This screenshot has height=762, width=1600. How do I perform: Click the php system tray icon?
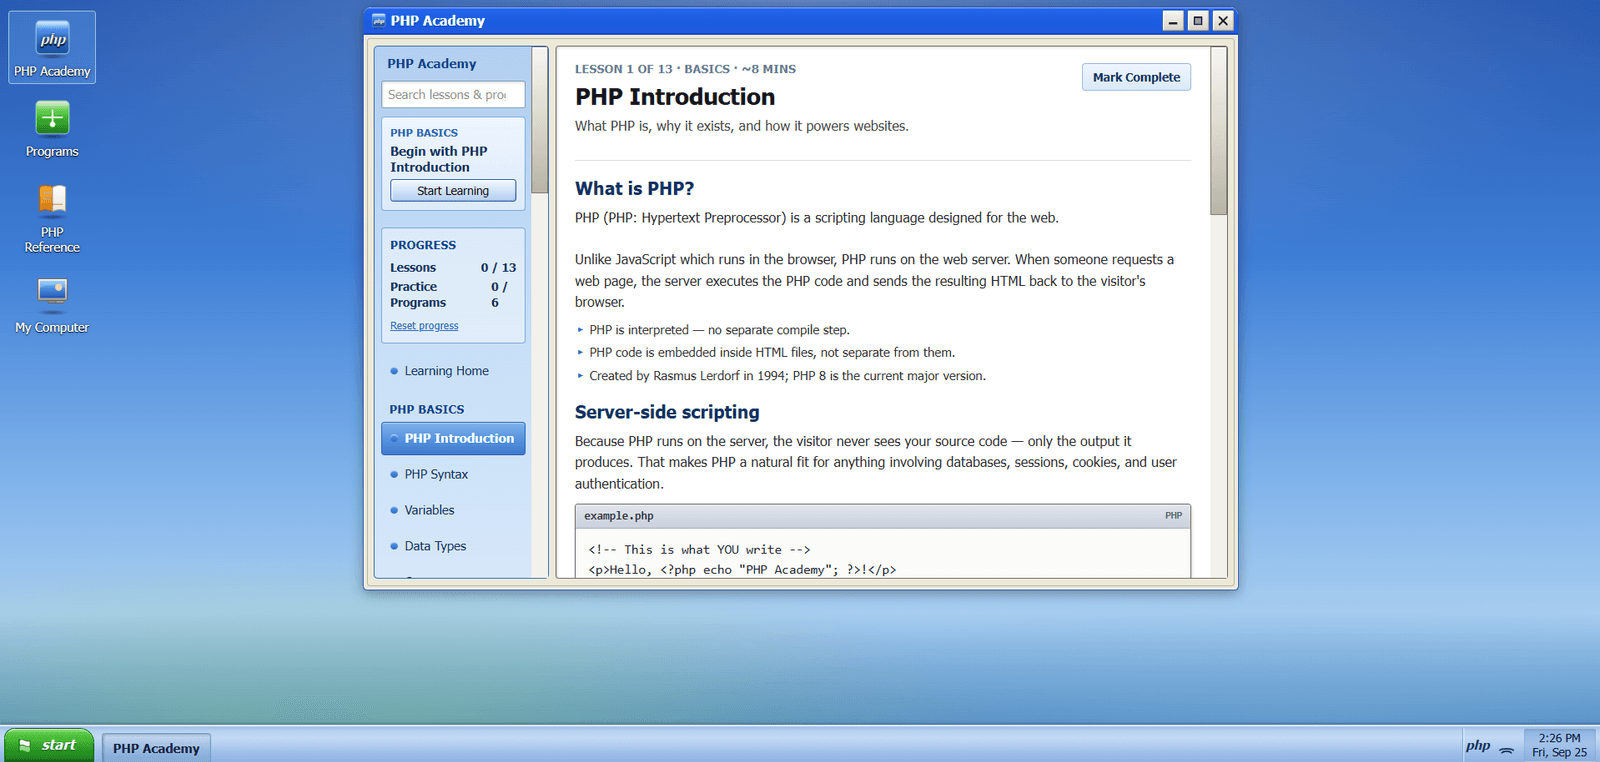coord(1478,746)
